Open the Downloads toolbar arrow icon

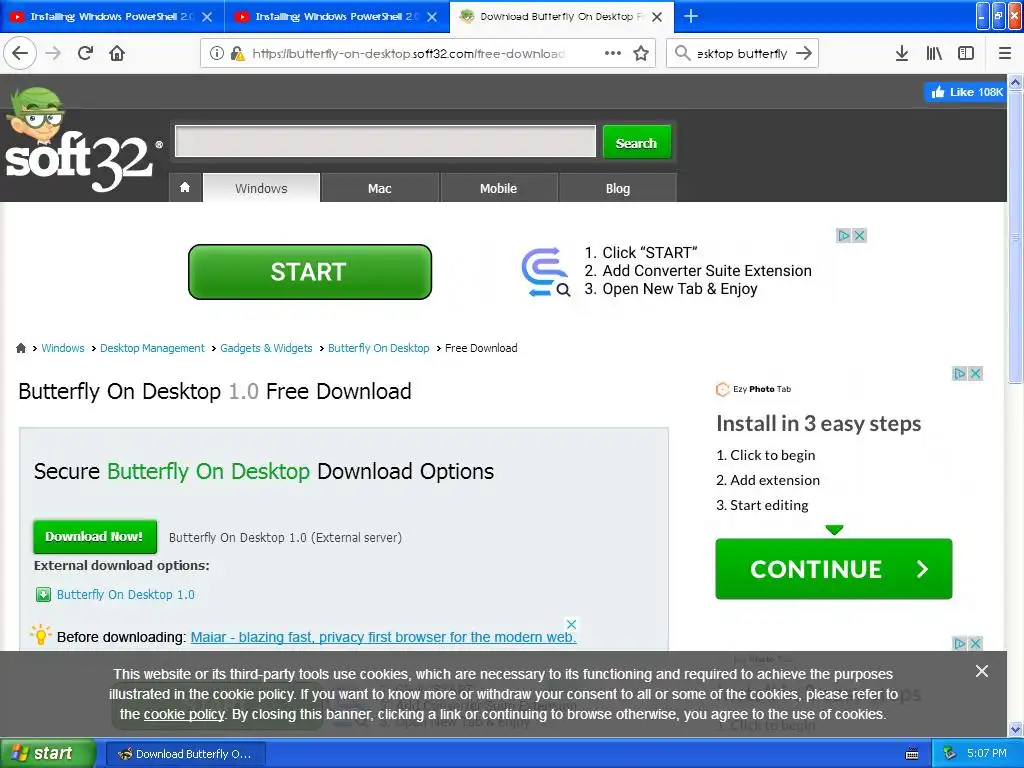coord(902,53)
